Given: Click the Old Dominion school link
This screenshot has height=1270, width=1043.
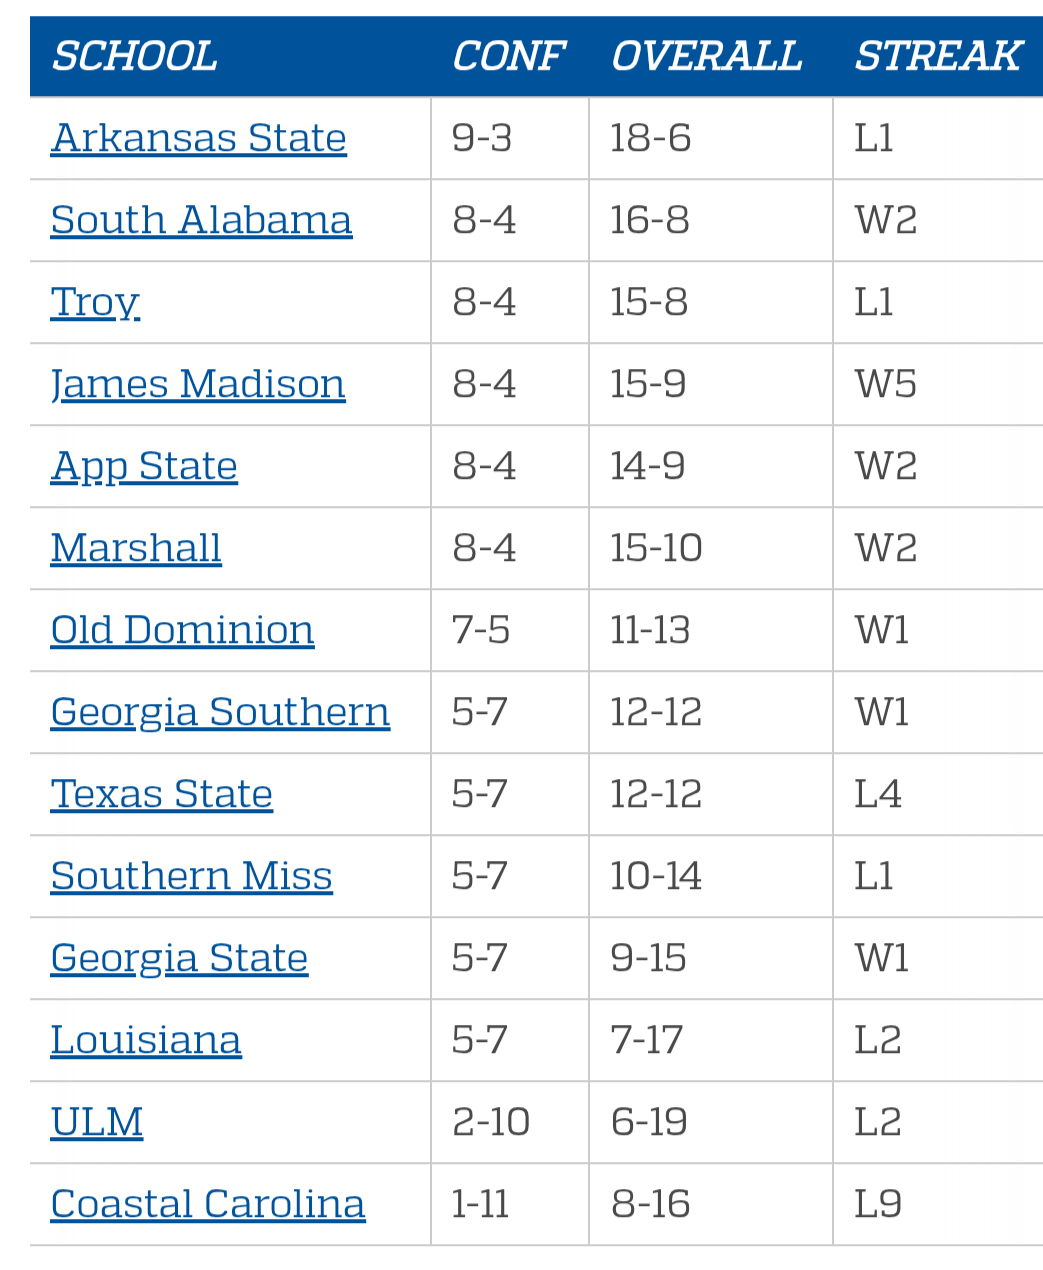Looking at the screenshot, I should 182,630.
